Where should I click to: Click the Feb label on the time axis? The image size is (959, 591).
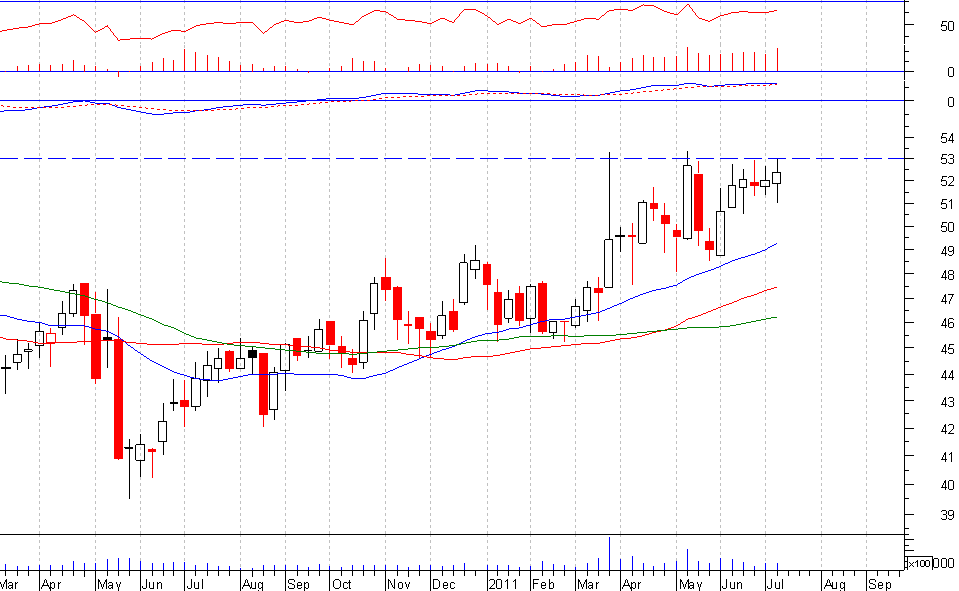click(x=543, y=584)
